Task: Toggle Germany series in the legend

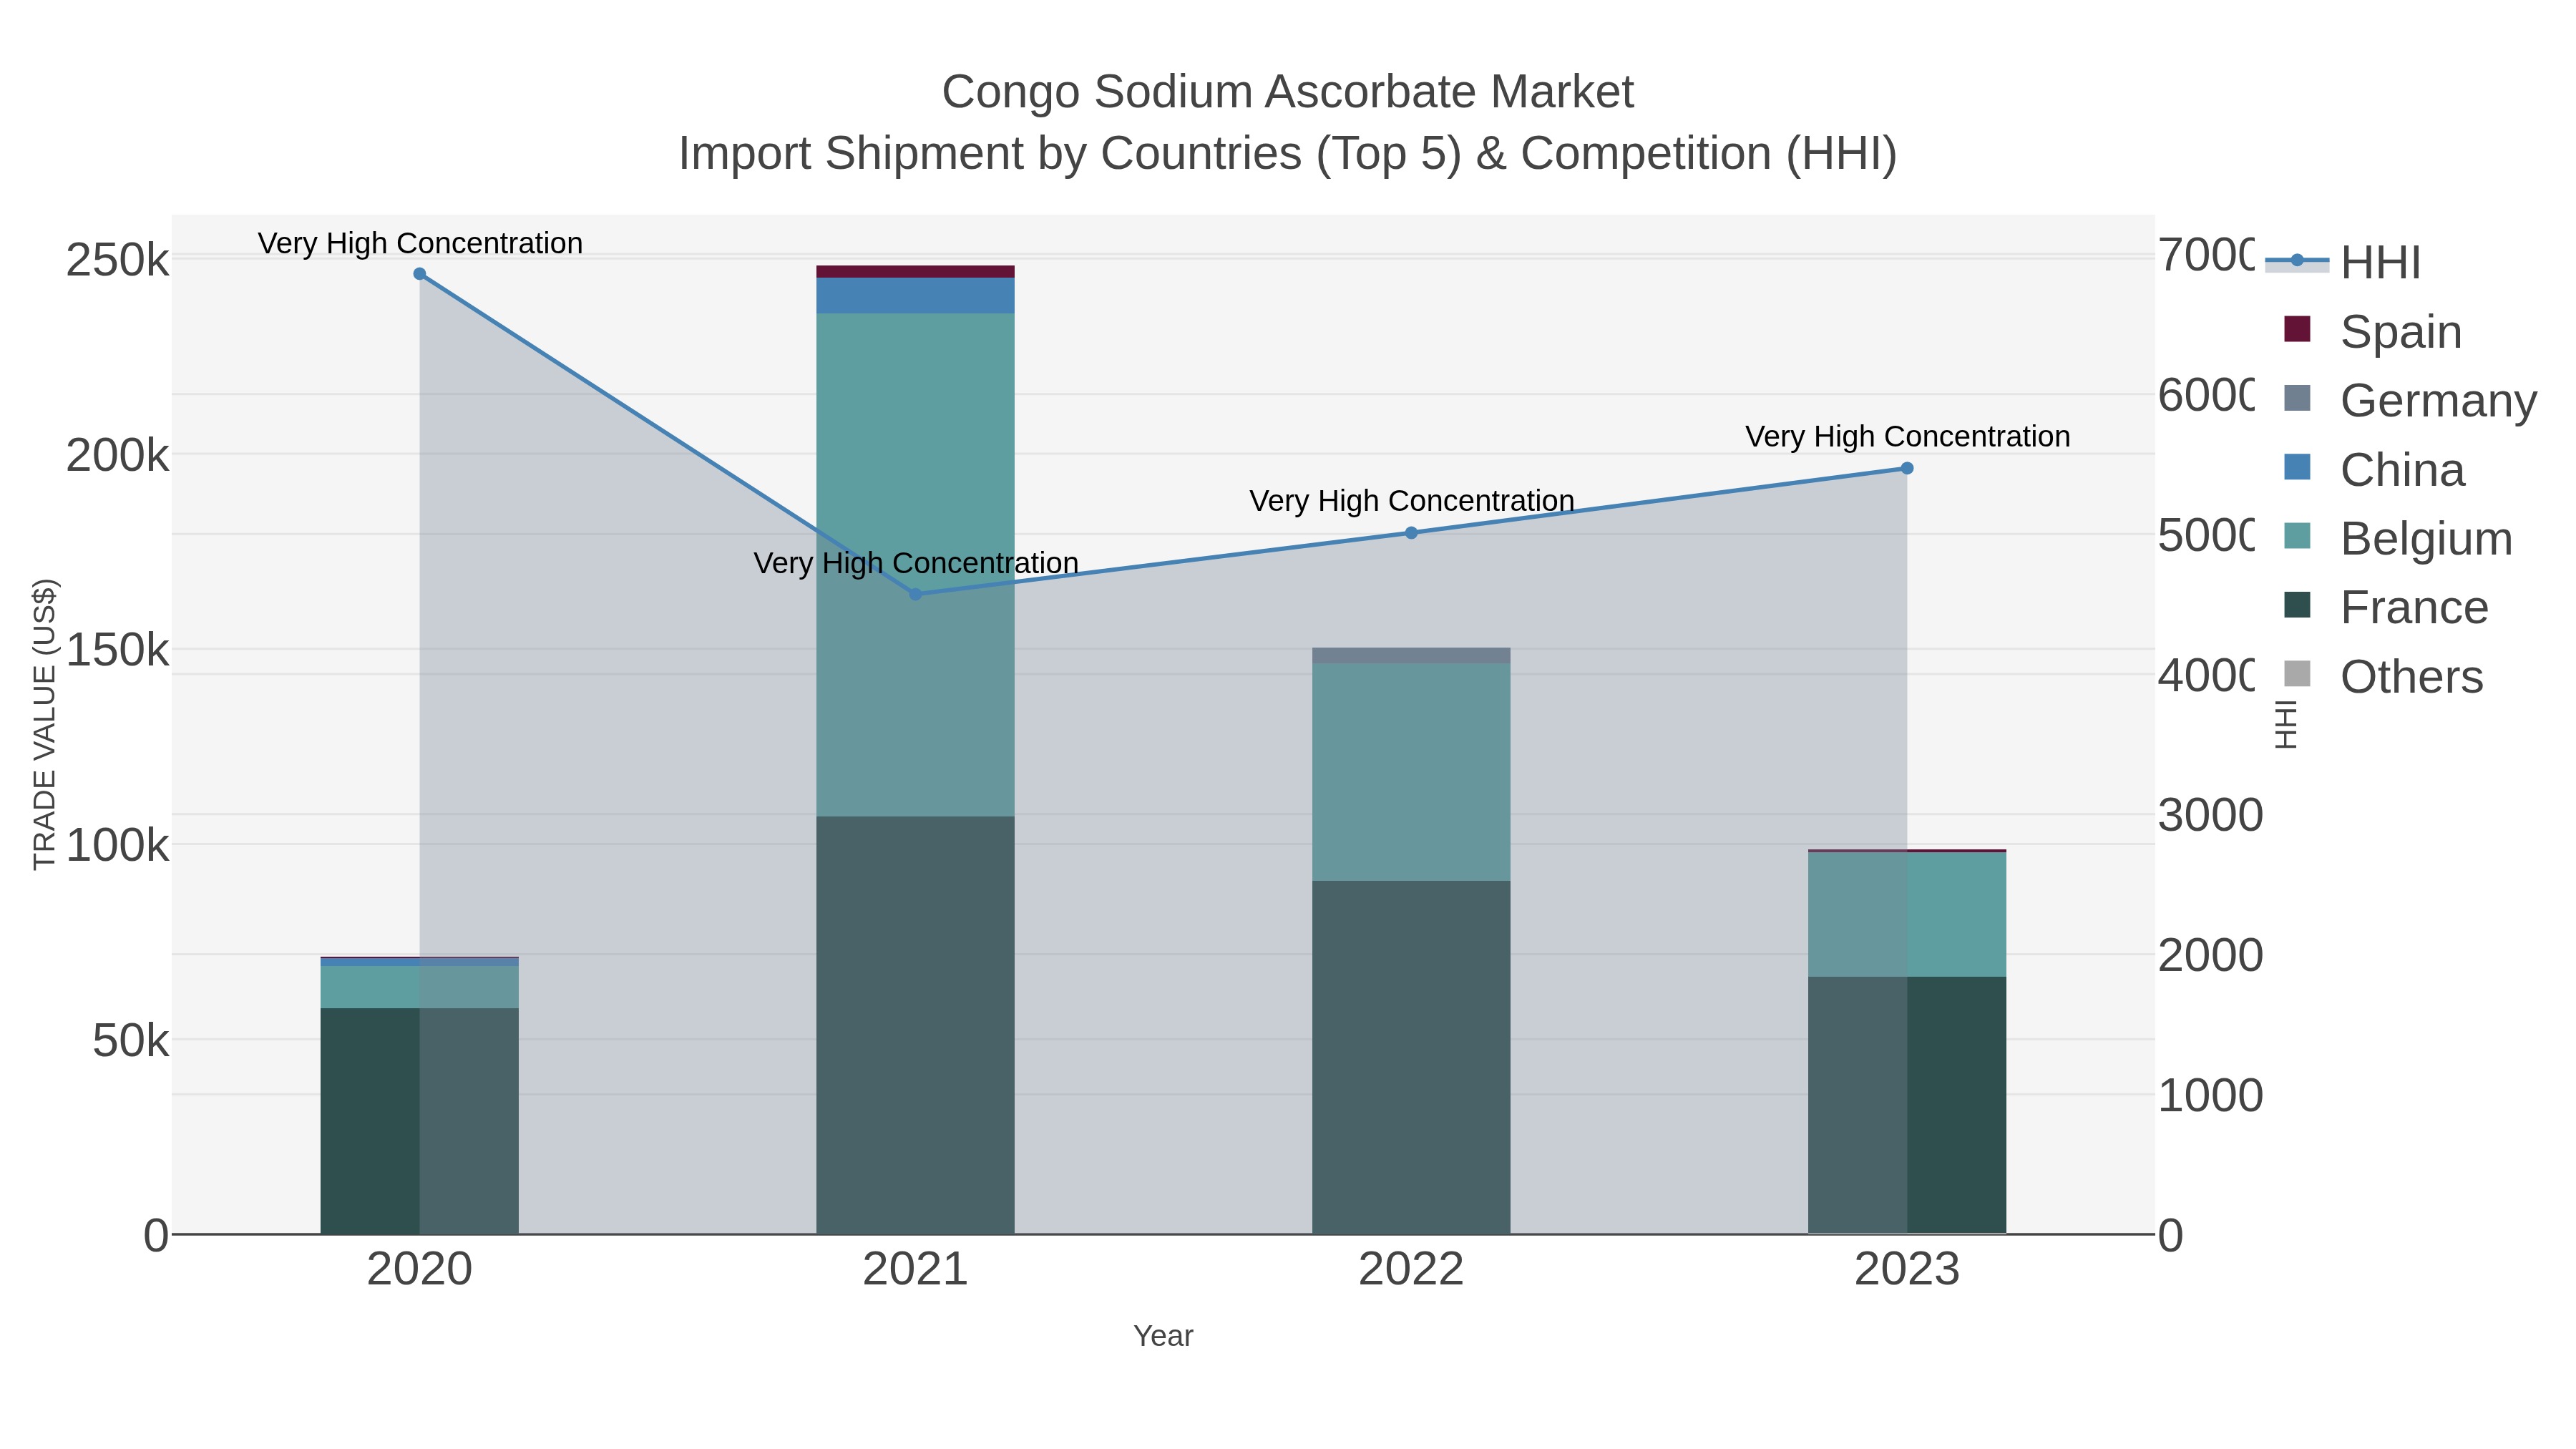Action: pyautogui.click(x=2410, y=400)
